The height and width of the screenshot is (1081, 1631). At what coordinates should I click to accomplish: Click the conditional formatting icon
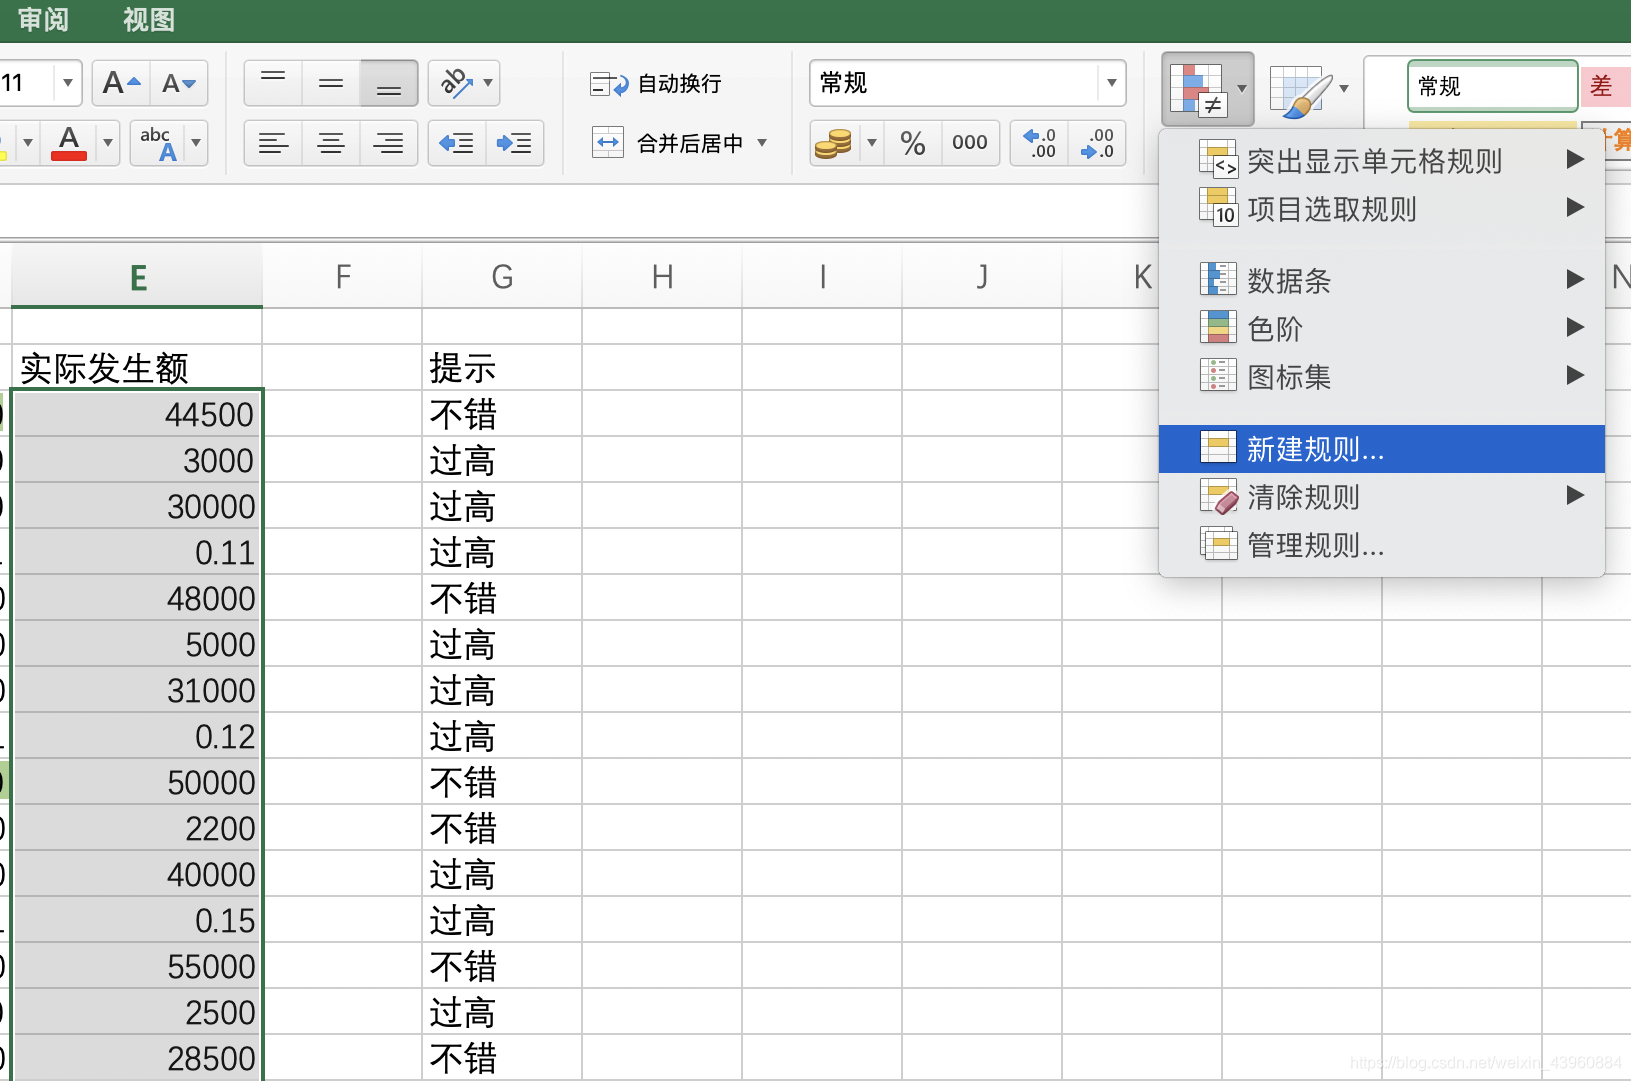1199,89
